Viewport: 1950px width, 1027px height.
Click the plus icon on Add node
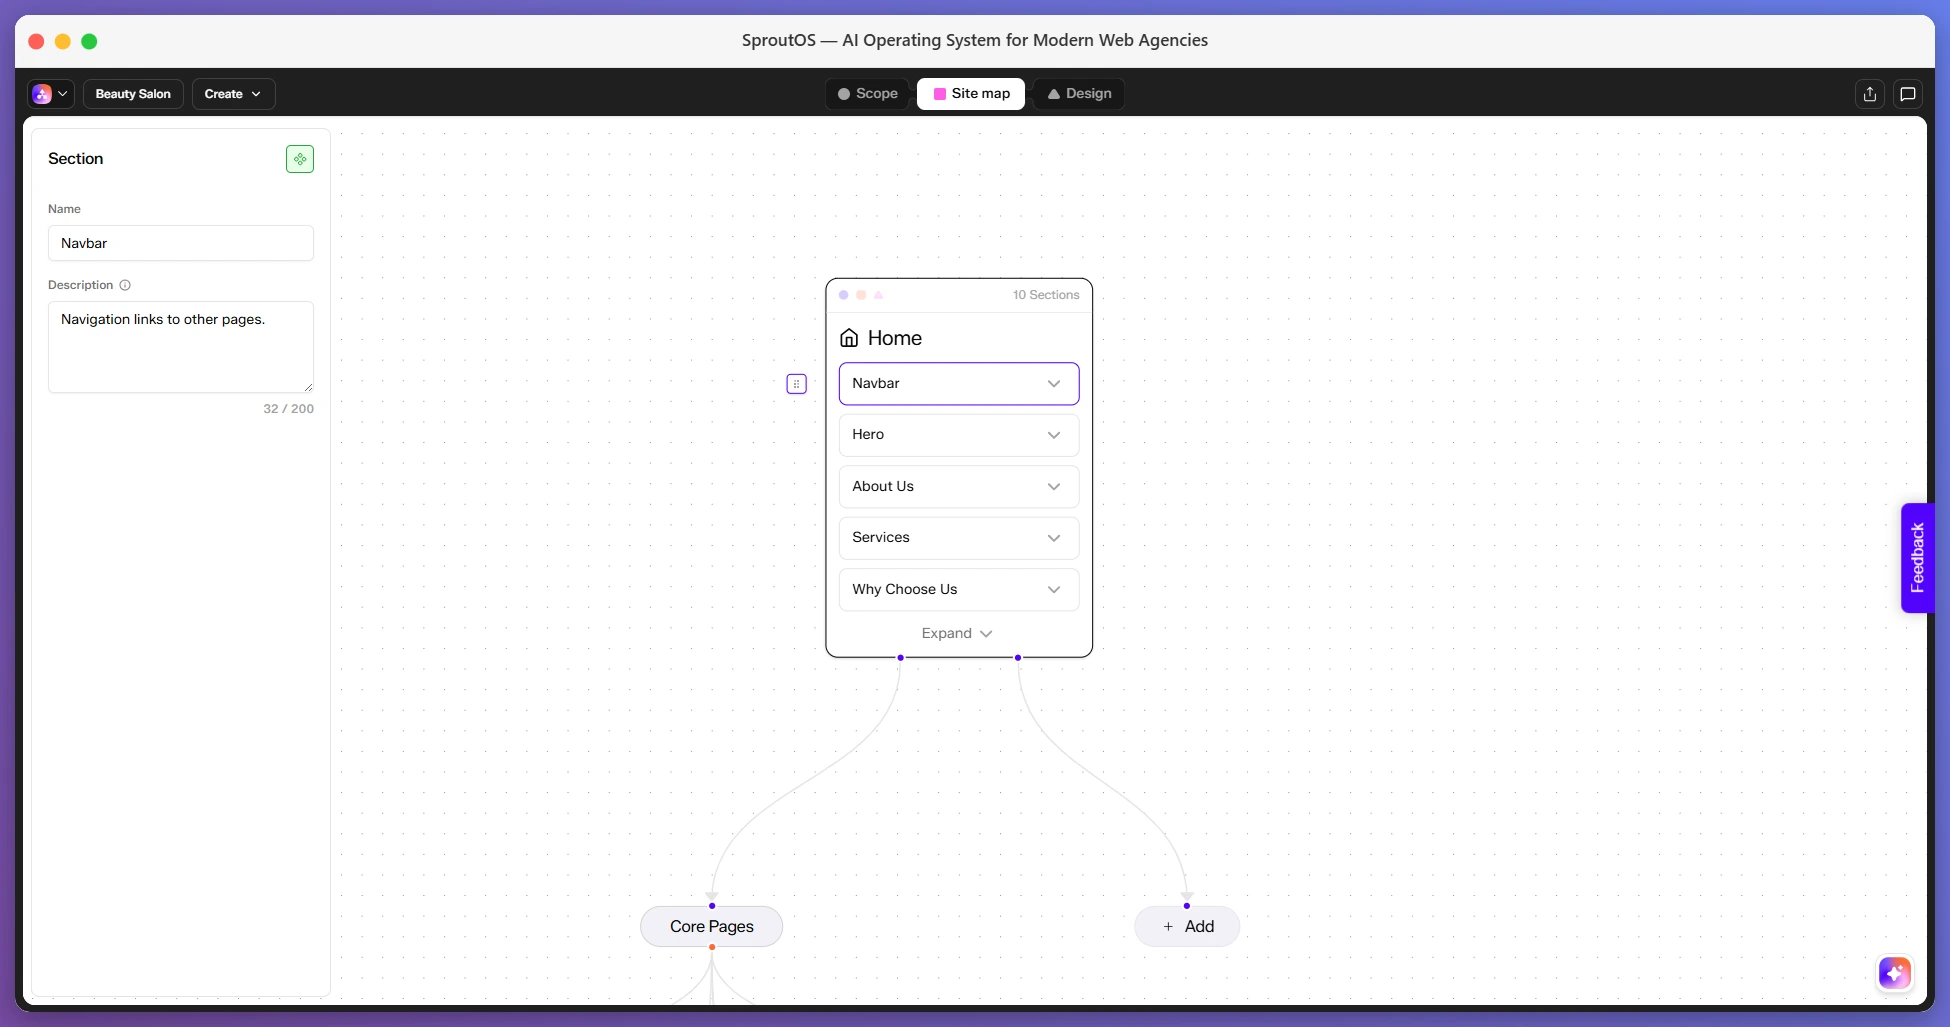(x=1168, y=927)
